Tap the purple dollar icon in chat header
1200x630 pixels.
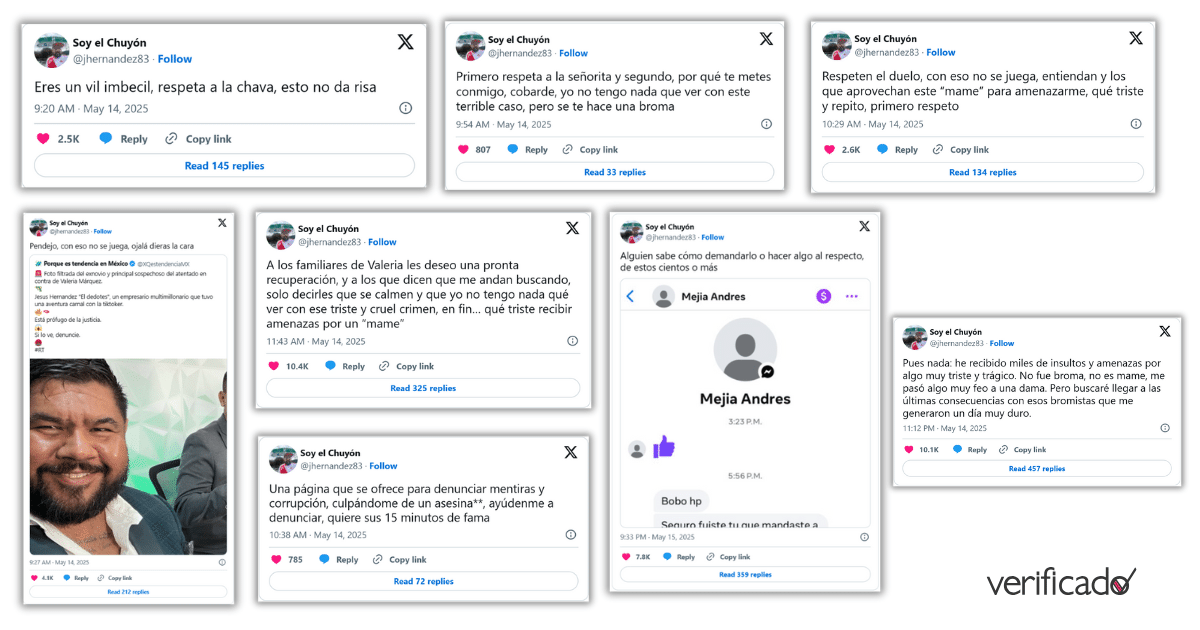click(825, 296)
